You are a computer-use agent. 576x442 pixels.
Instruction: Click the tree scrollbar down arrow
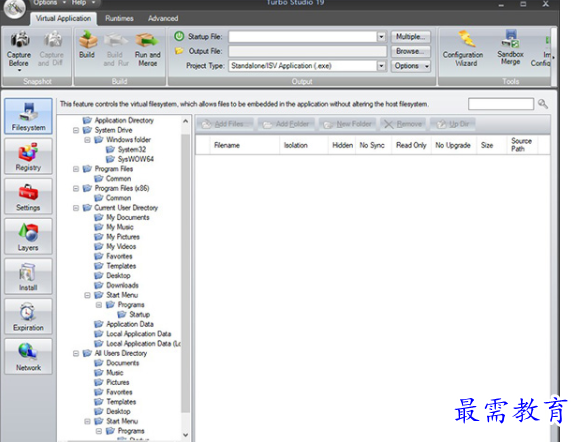click(x=186, y=435)
